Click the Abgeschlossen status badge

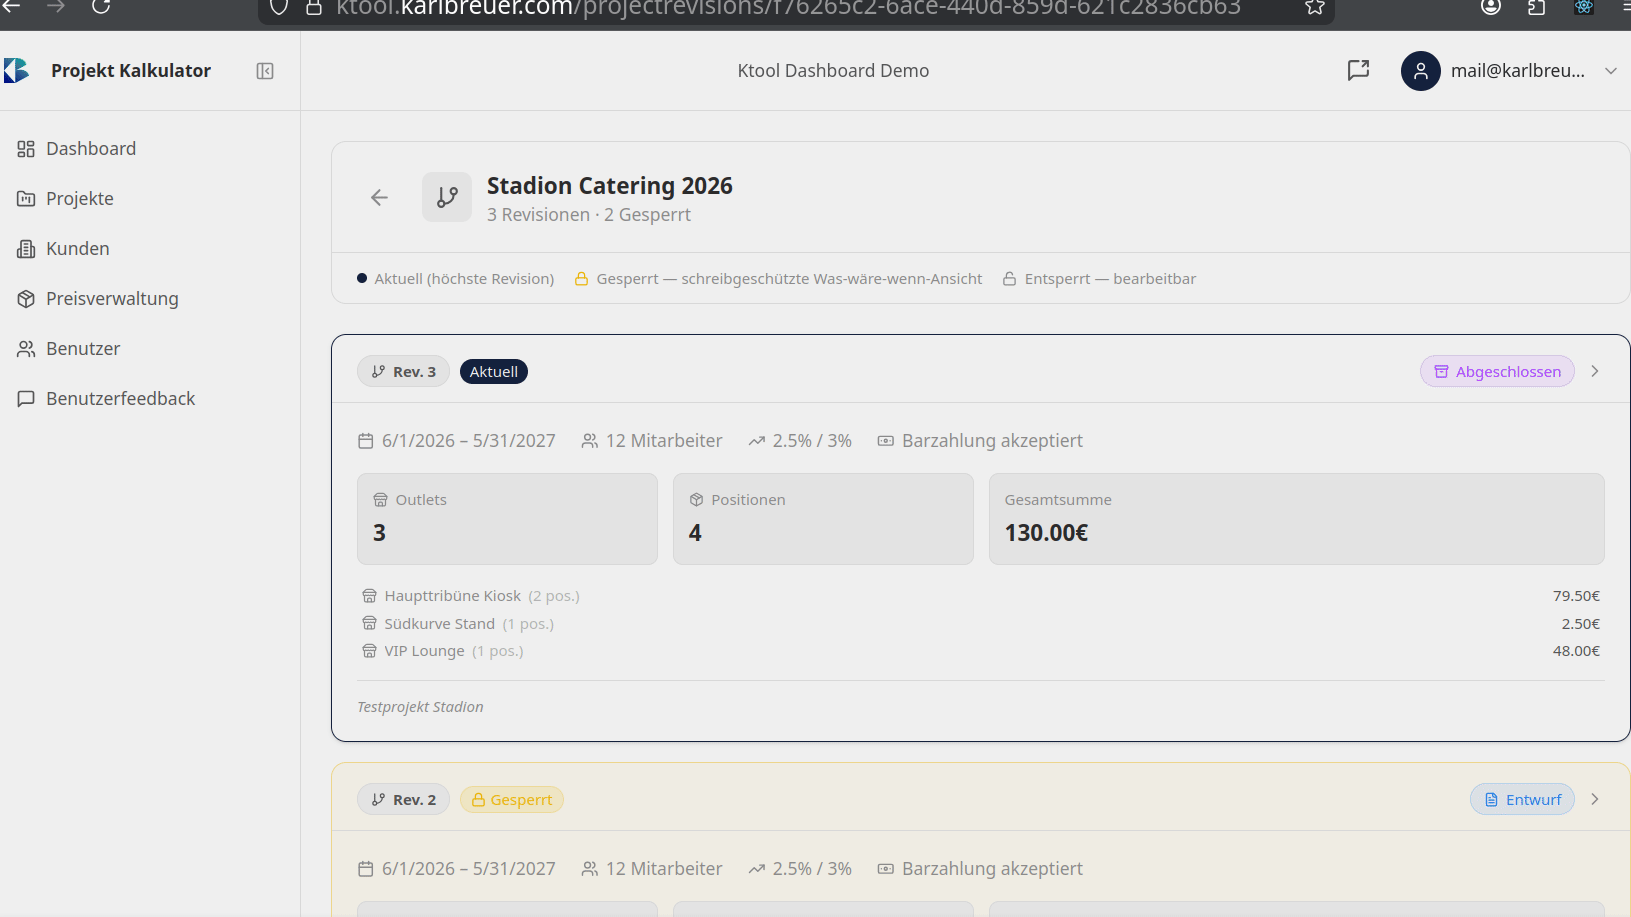[x=1497, y=372]
